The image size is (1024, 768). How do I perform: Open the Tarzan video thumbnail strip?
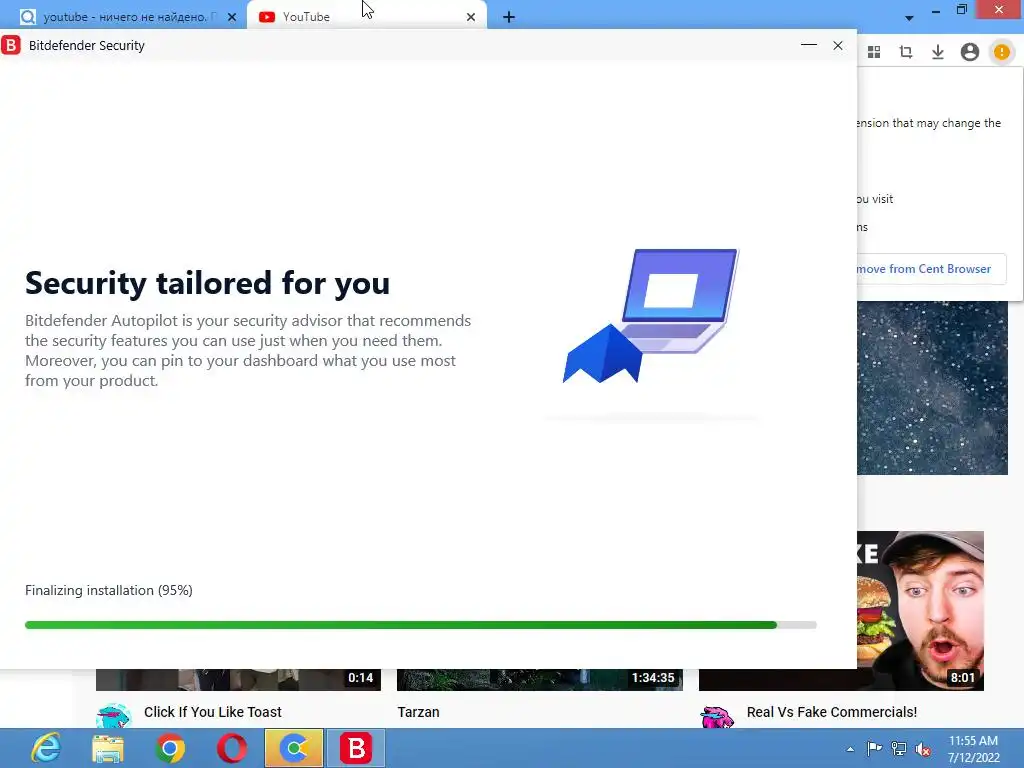(x=539, y=680)
